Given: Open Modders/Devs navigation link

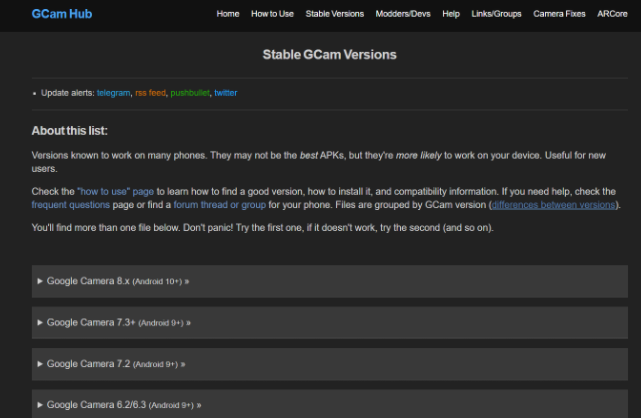Looking at the screenshot, I should point(402,15).
